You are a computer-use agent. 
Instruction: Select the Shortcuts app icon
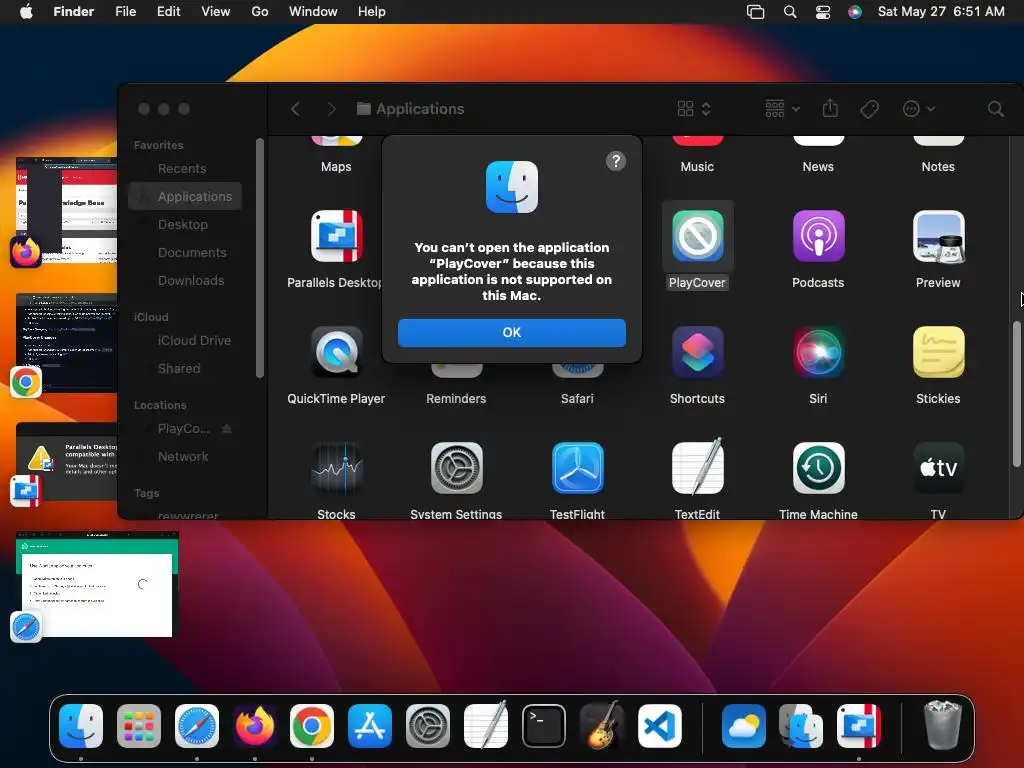click(697, 352)
